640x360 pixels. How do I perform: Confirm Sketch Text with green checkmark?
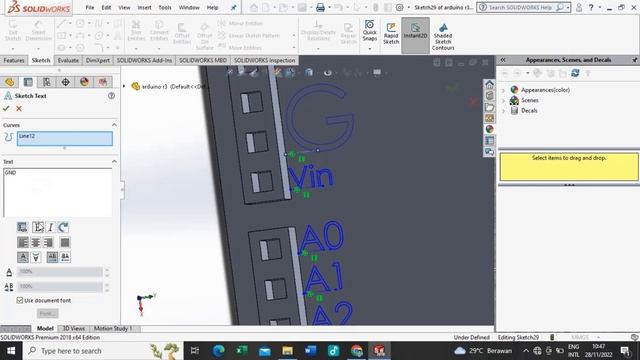6,108
